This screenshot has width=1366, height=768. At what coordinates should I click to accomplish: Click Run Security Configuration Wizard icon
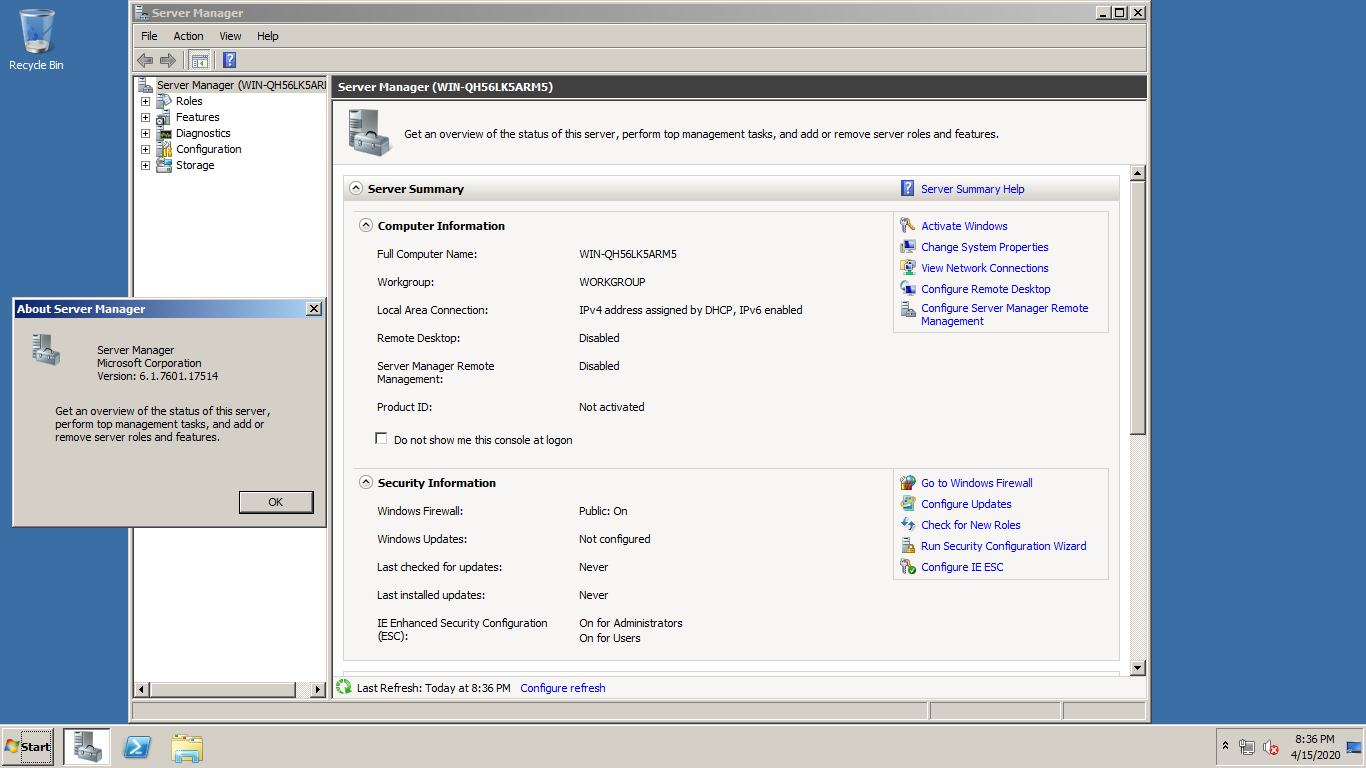[x=908, y=546]
